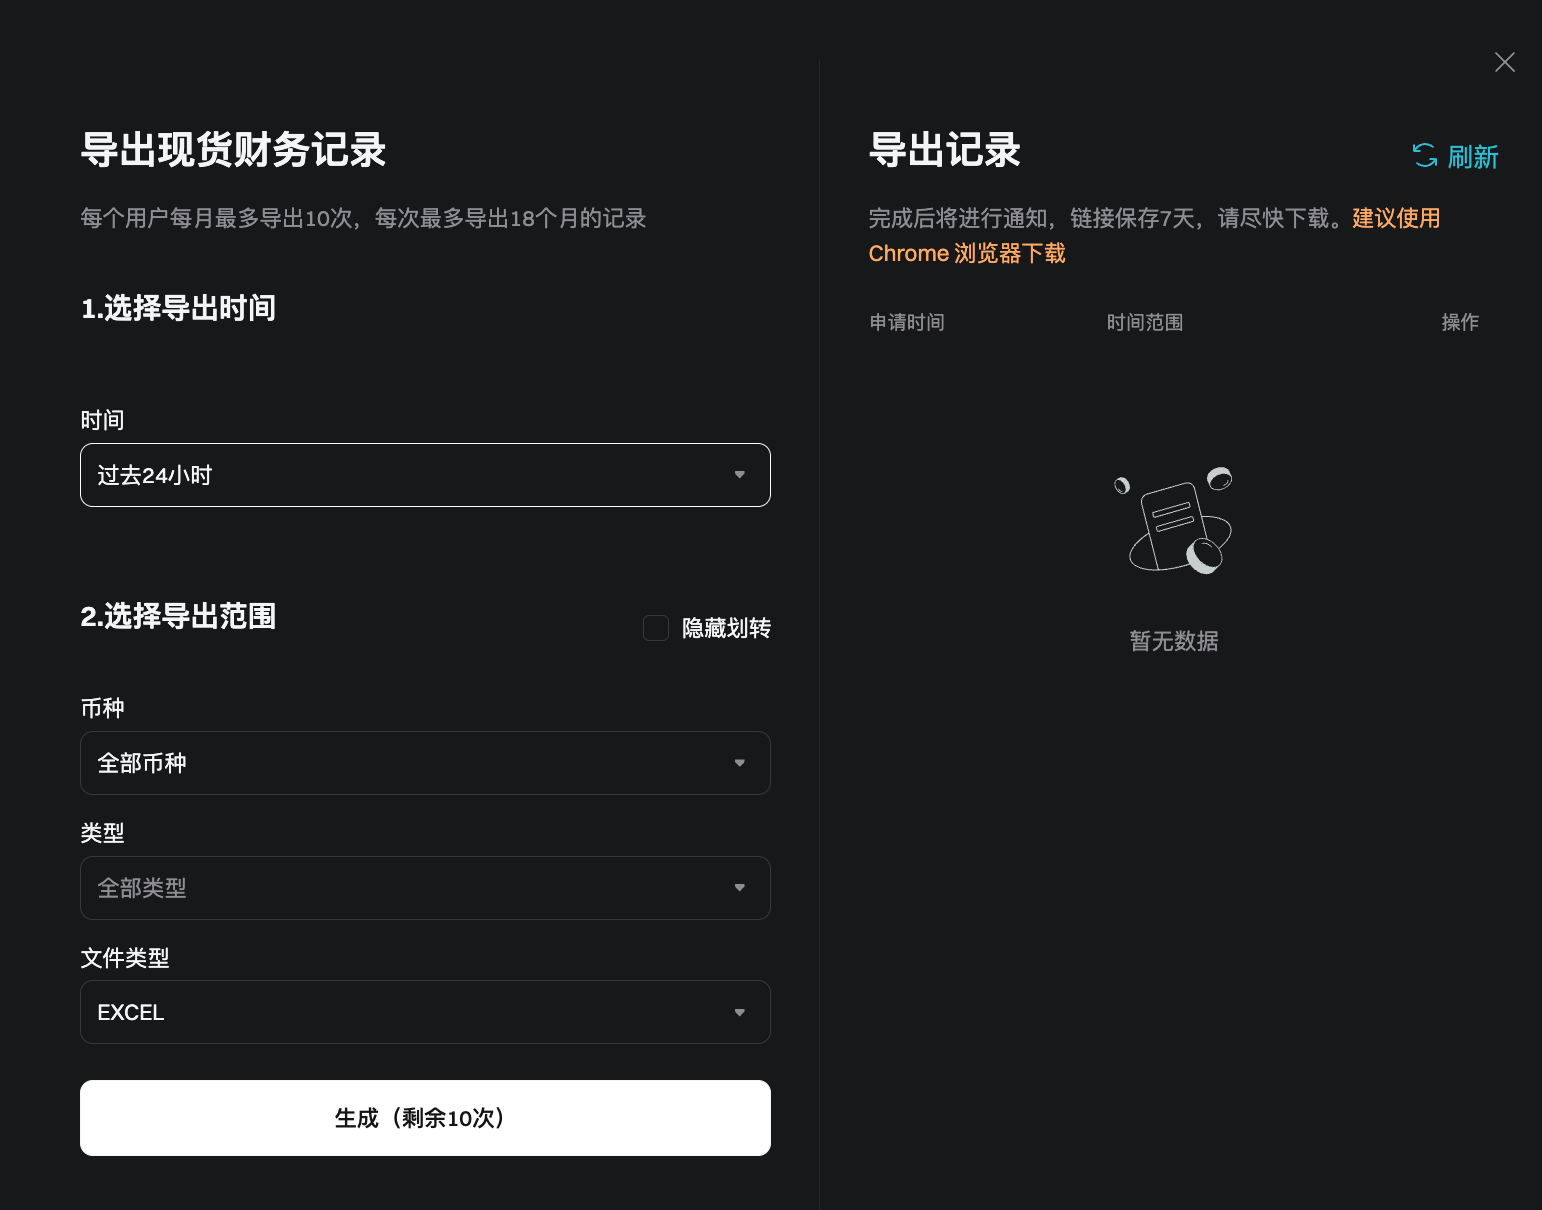Screen dimensions: 1542x1210
Task: Dismiss the dialog using the X icon
Action: tap(1504, 62)
